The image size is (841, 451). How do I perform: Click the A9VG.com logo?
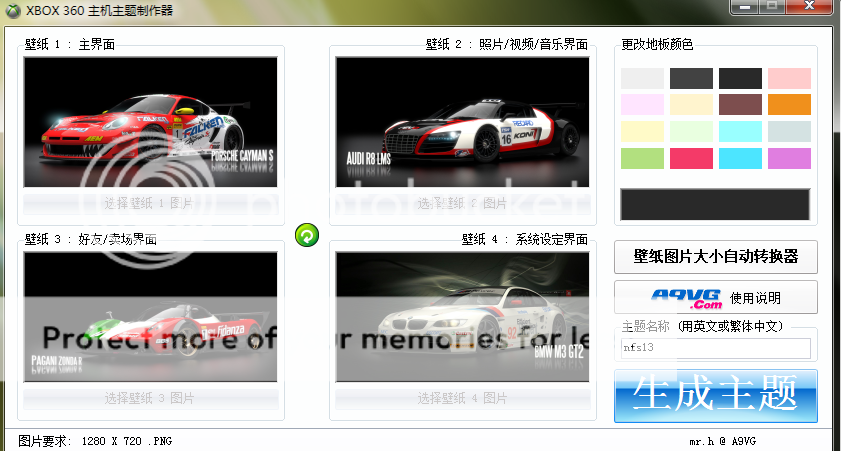click(685, 297)
